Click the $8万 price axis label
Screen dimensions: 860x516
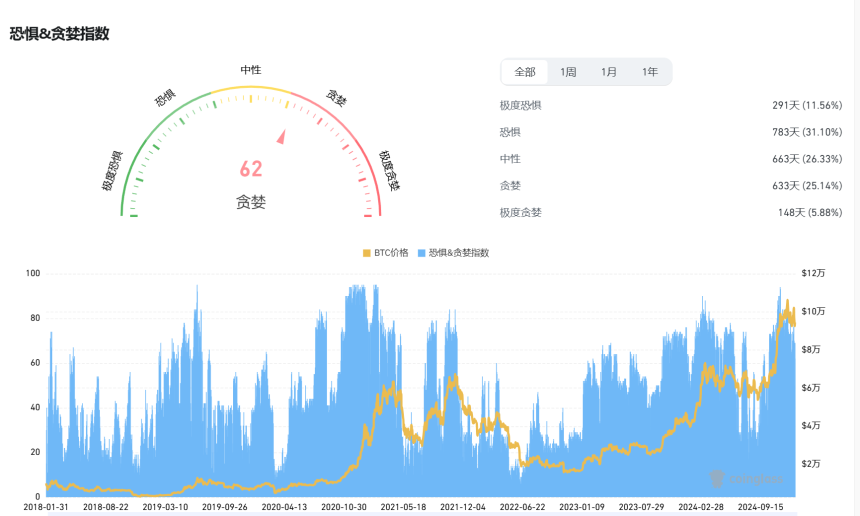pyautogui.click(x=811, y=349)
